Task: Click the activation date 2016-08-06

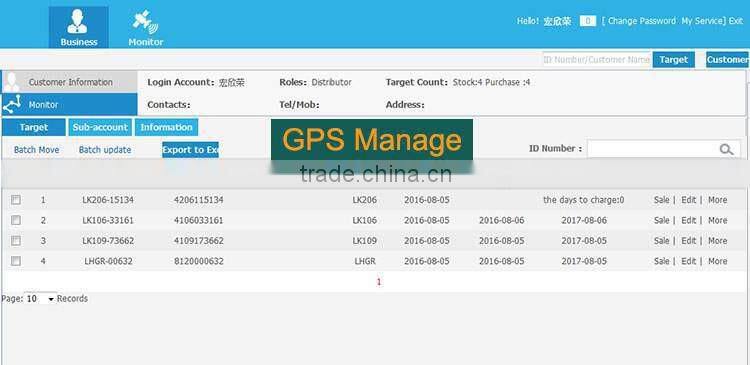Action: click(x=501, y=221)
